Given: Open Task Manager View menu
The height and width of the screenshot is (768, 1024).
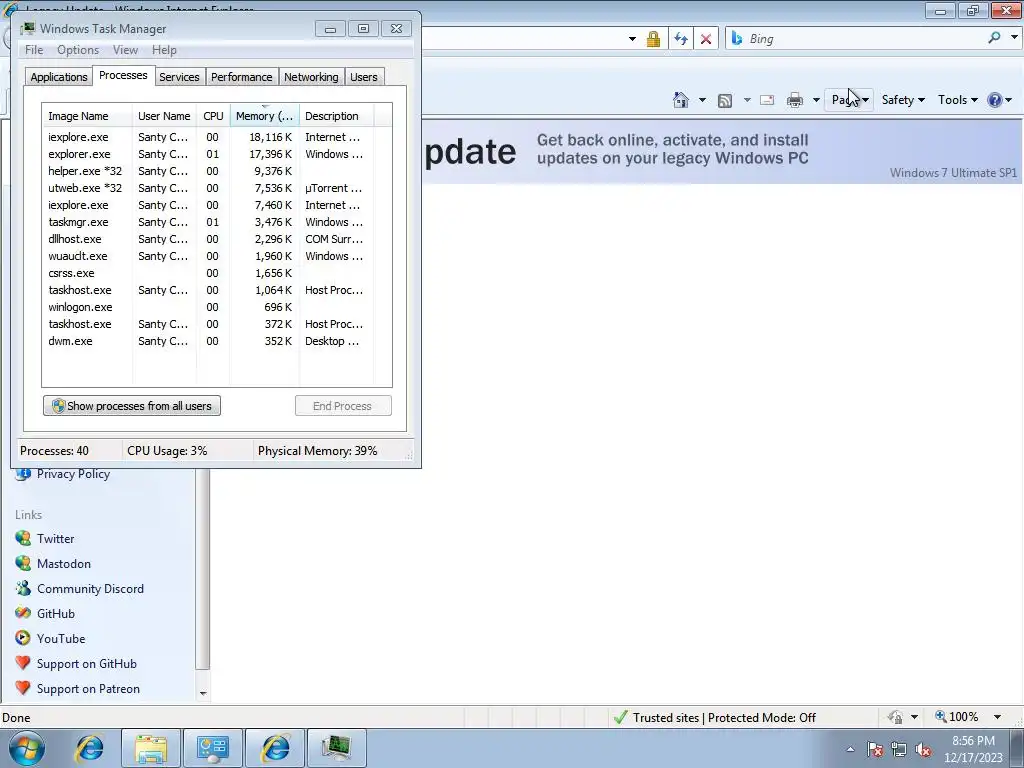Looking at the screenshot, I should (125, 50).
